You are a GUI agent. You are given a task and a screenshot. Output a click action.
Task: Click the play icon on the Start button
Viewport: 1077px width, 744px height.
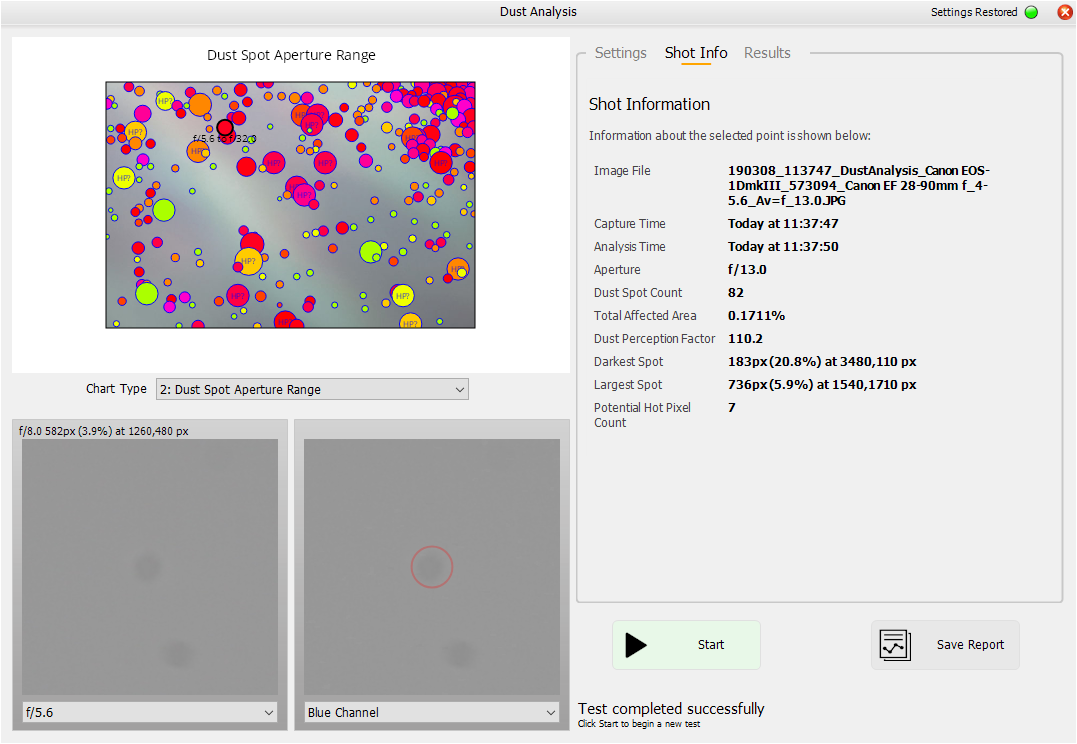[636, 645]
